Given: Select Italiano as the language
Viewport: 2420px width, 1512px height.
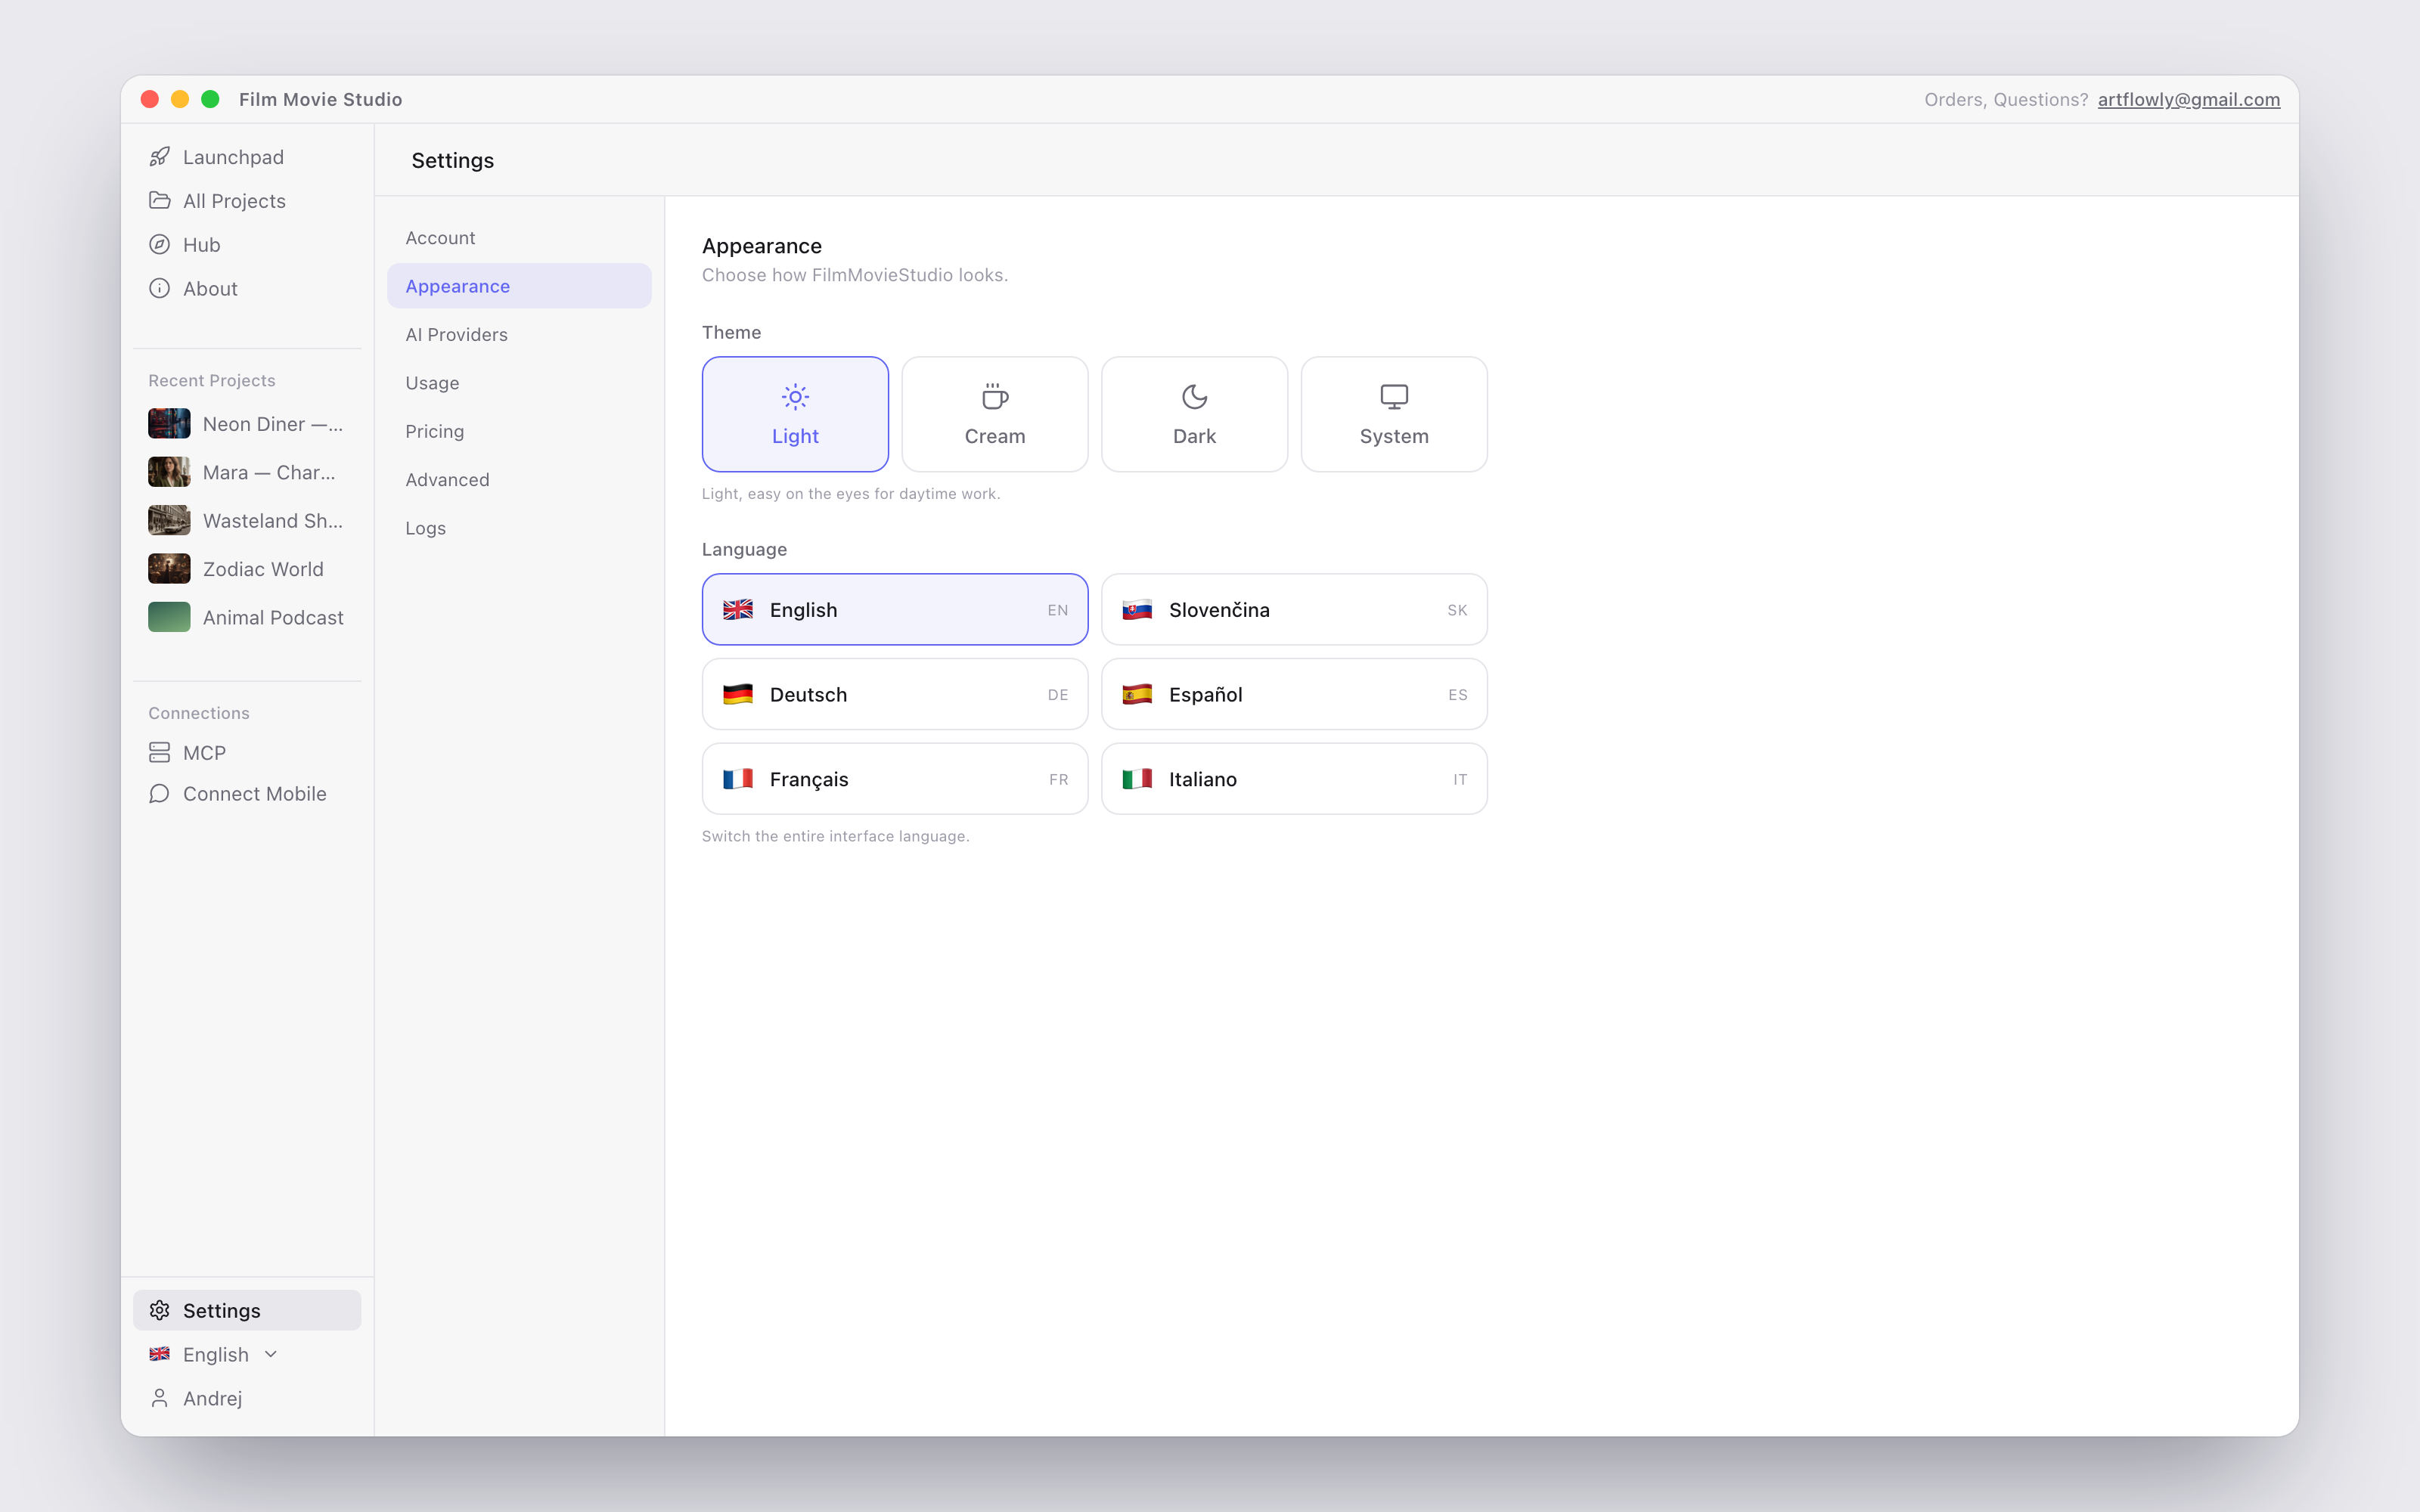Looking at the screenshot, I should point(1294,779).
